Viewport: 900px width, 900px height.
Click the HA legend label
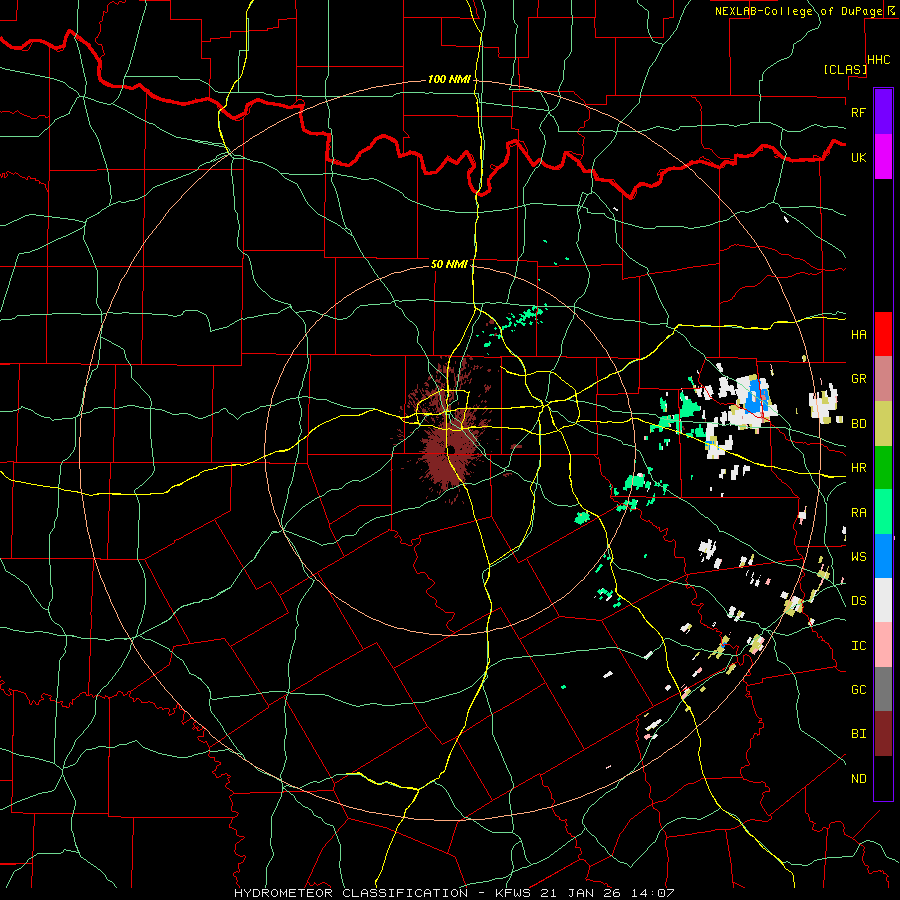coord(858,334)
